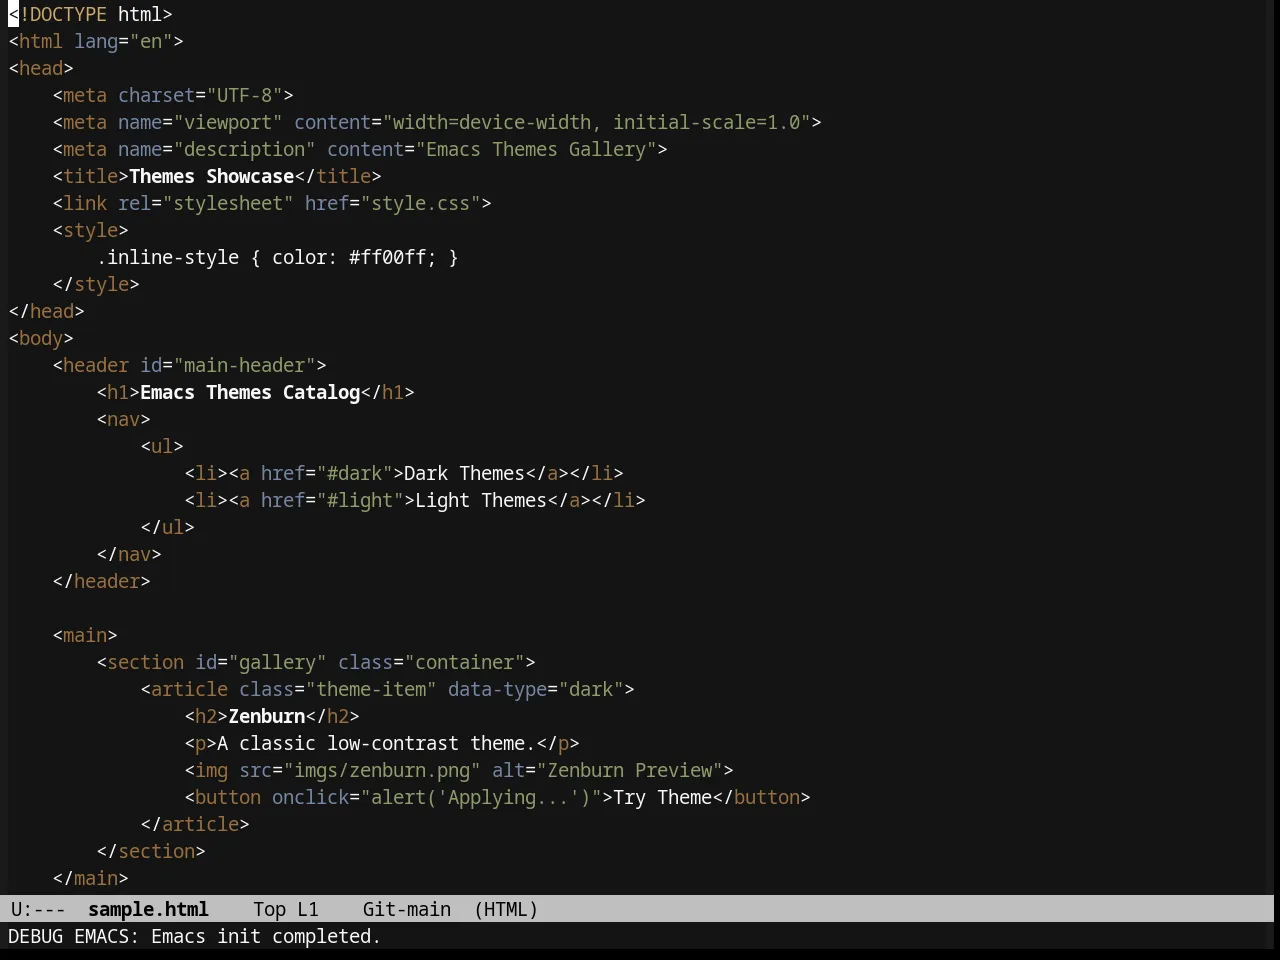Click the opening <main> tag
Image resolution: width=1280 pixels, height=960 pixels.
pos(85,635)
